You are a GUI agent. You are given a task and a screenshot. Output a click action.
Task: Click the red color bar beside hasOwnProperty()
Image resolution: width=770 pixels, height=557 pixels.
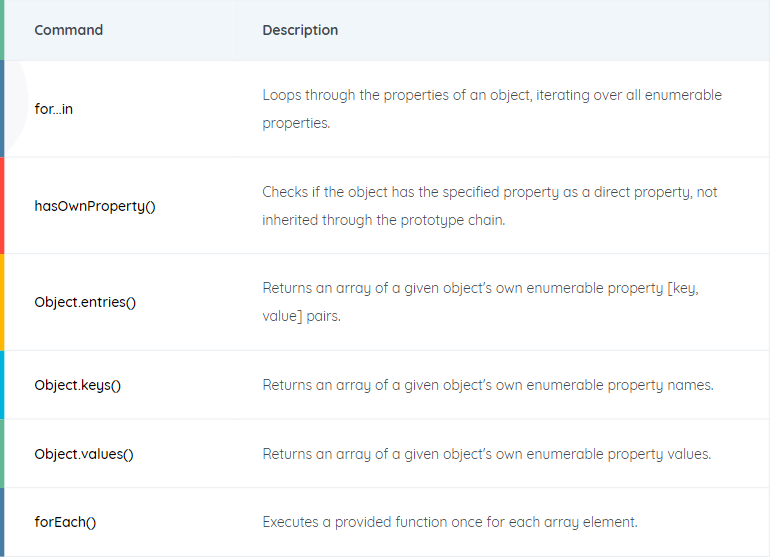[2, 206]
